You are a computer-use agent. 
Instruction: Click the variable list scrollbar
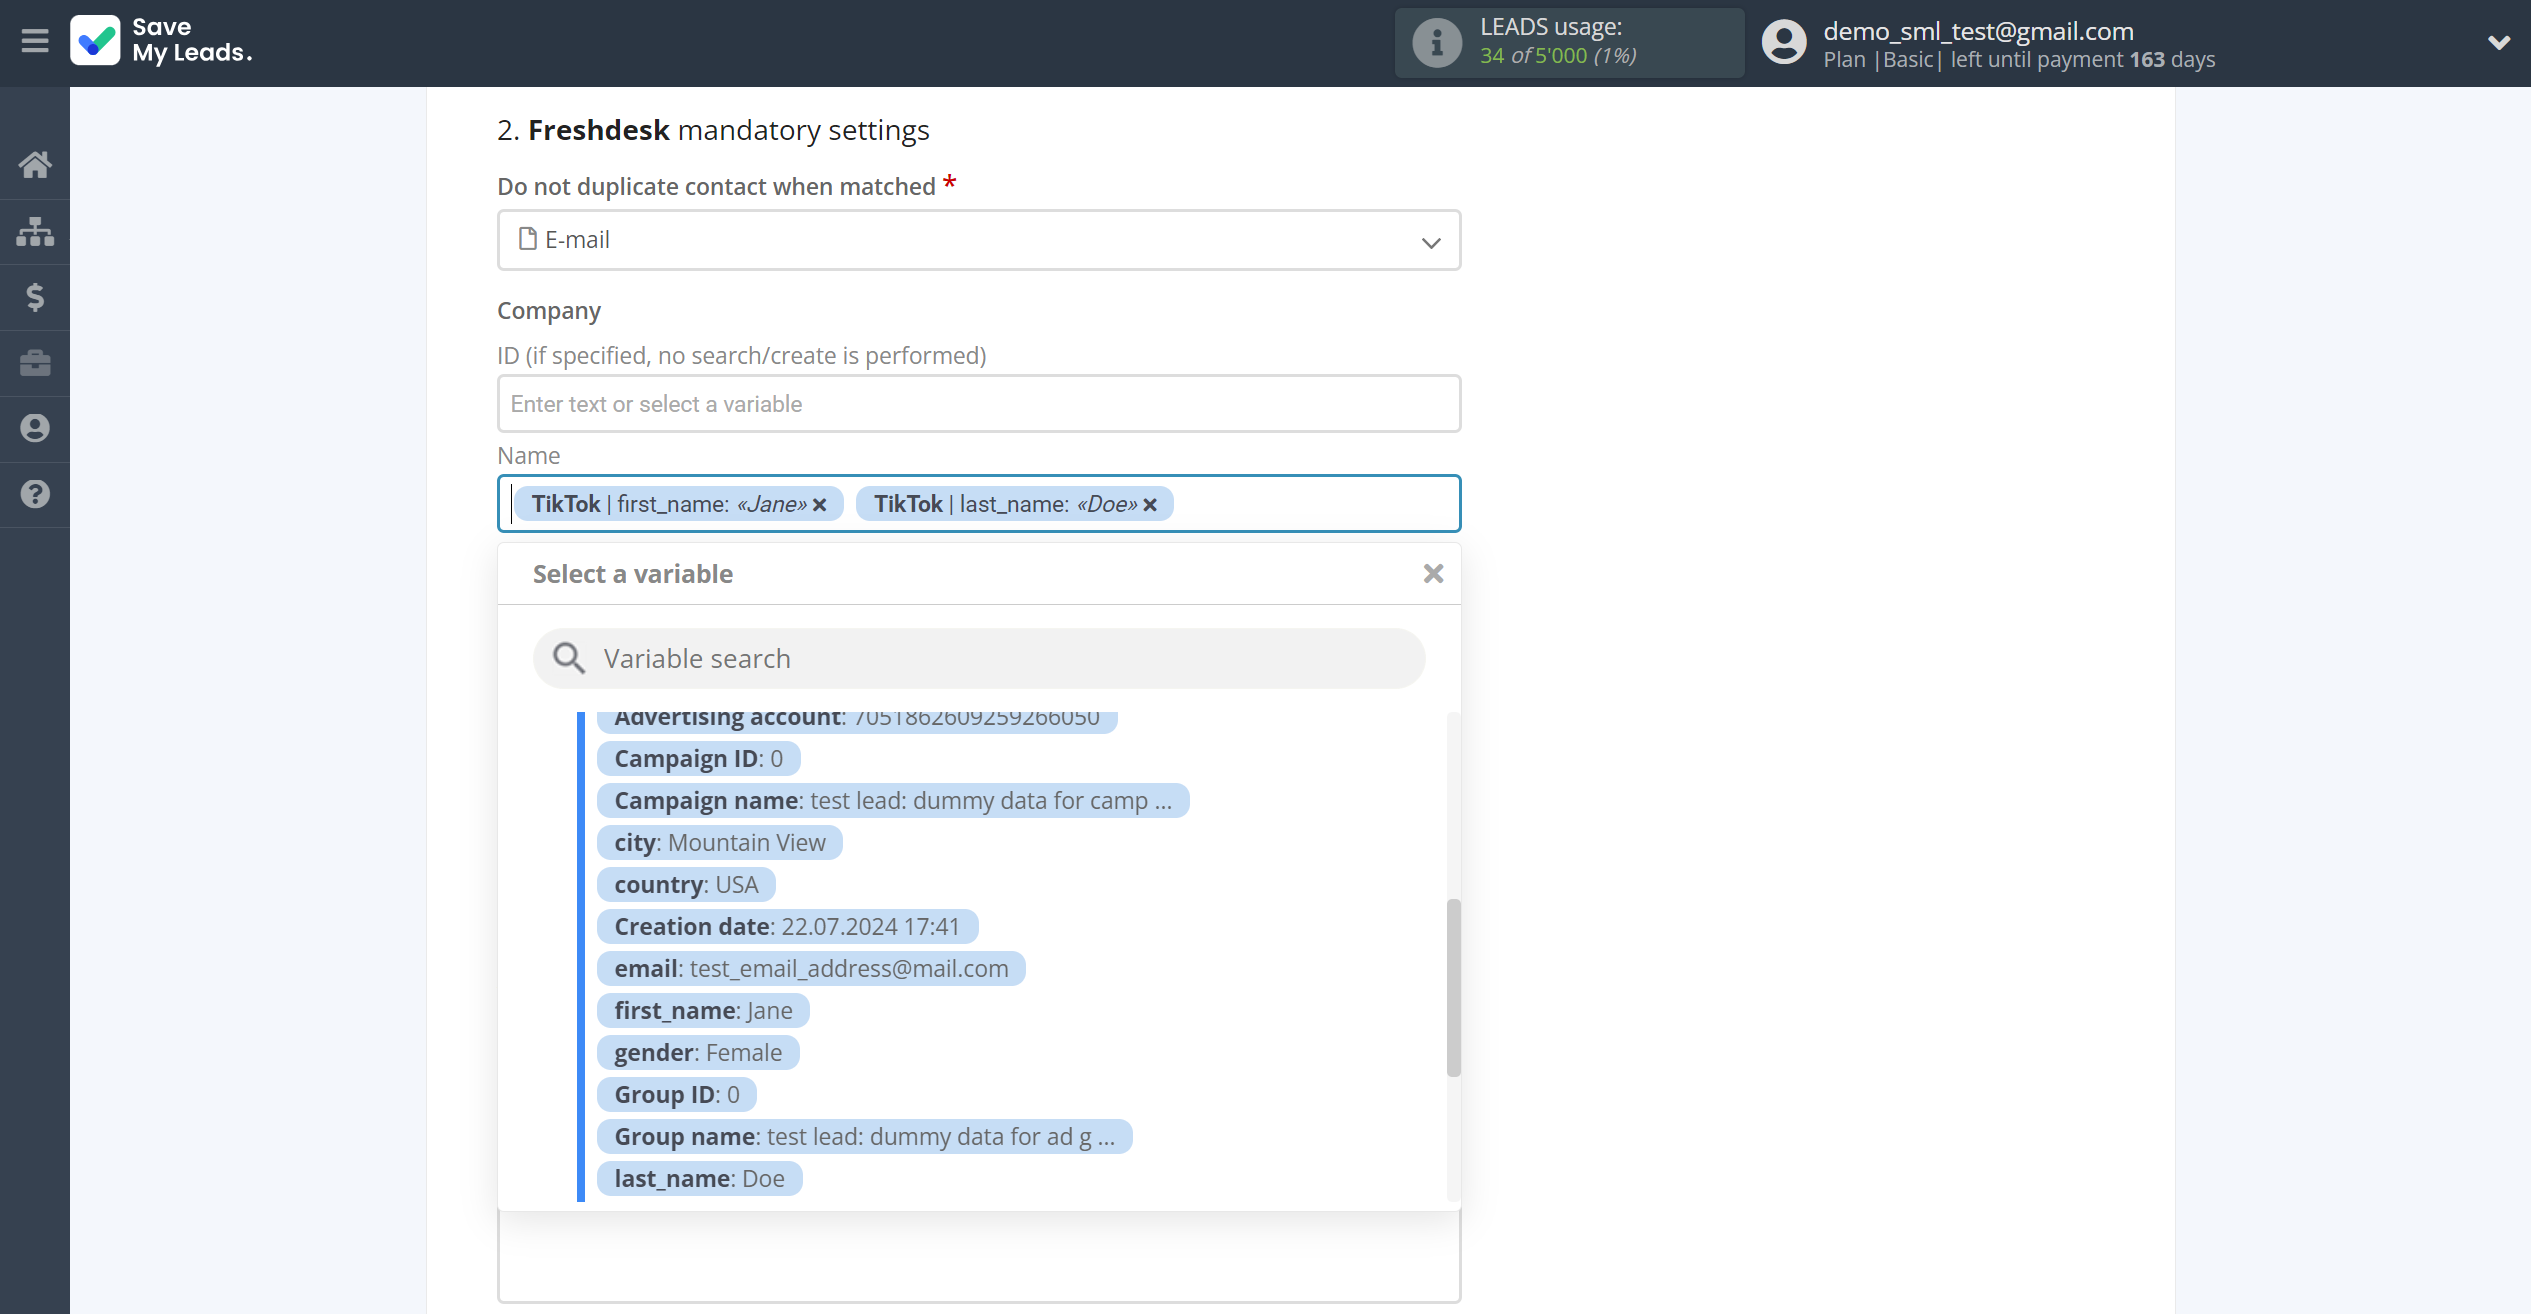coord(1454,988)
